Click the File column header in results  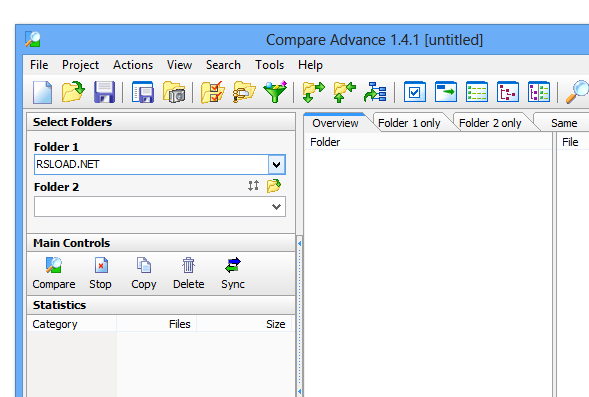(x=573, y=142)
